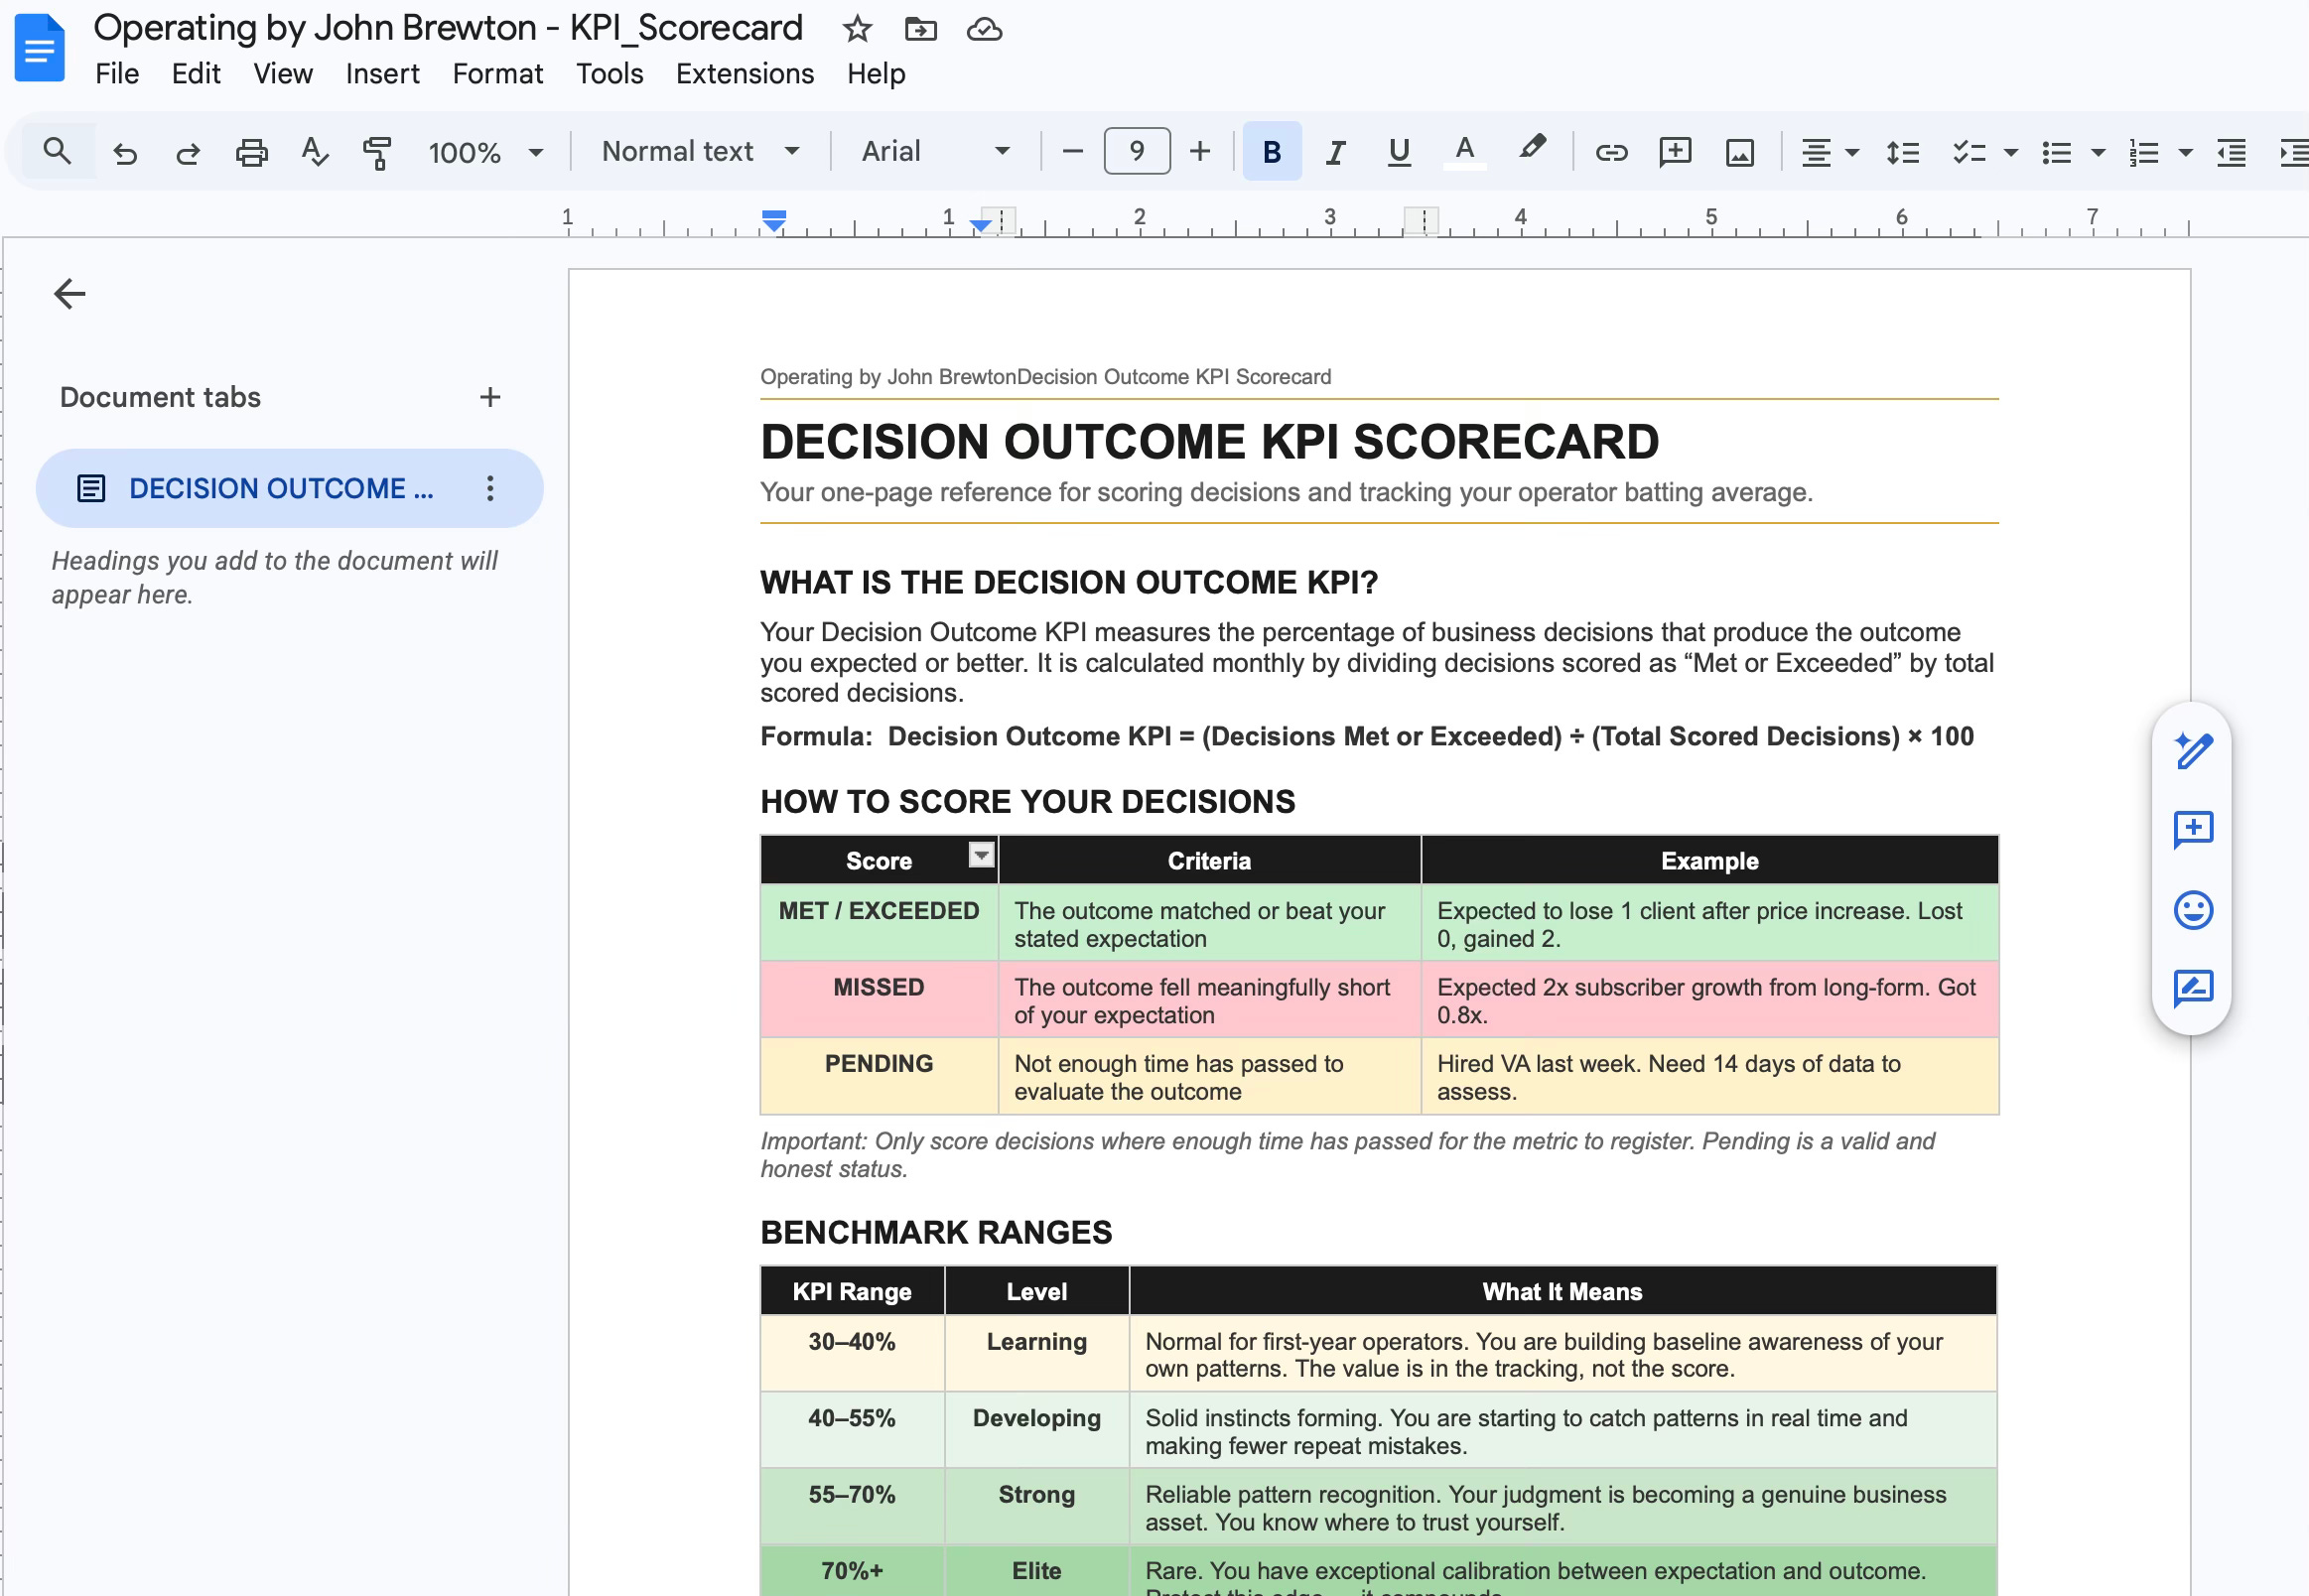2309x1596 pixels.
Task: Click the back arrow to close the tabs panel
Action: click(x=69, y=294)
